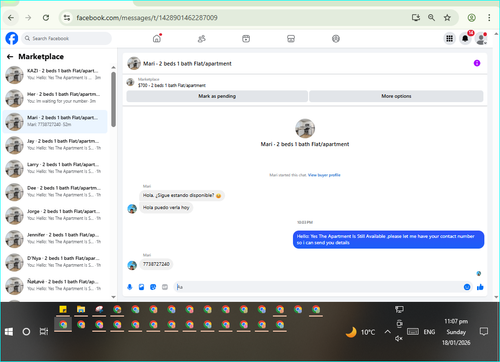
Task: Open the Dee conversation
Action: click(x=55, y=192)
